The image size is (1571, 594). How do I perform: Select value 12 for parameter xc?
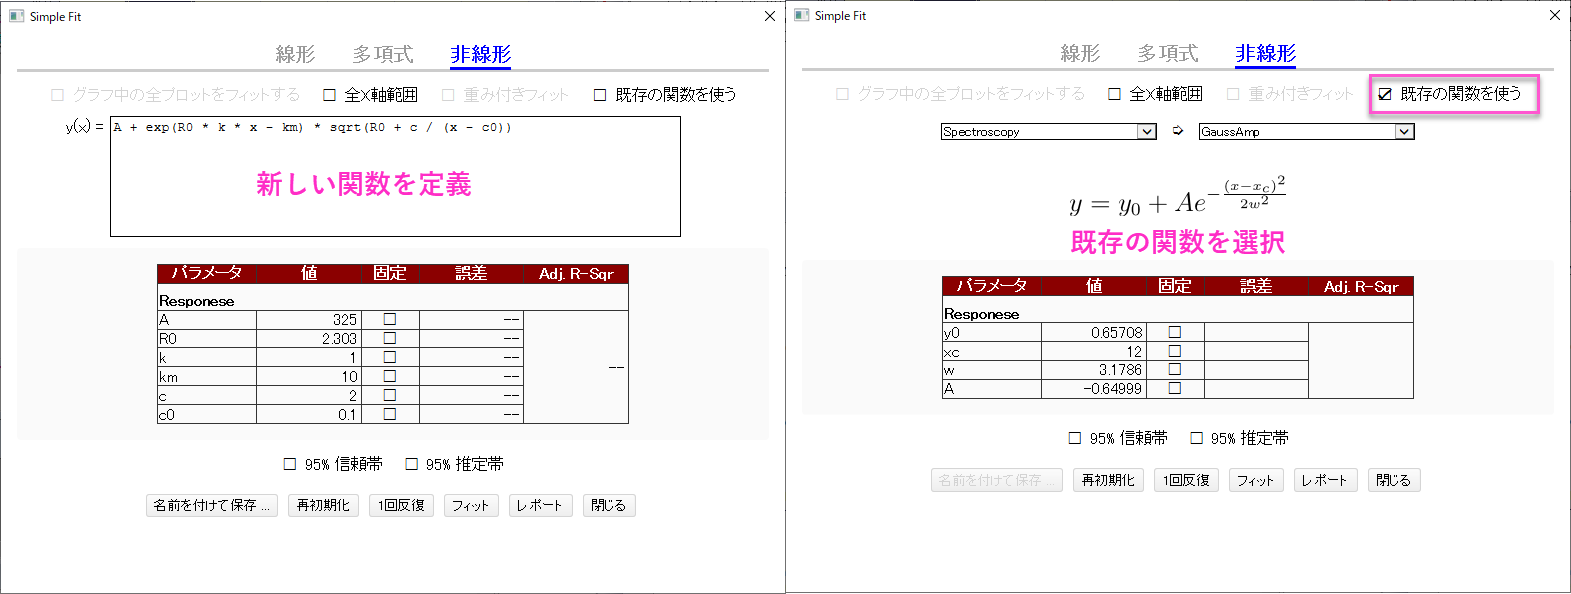[x=1094, y=352]
